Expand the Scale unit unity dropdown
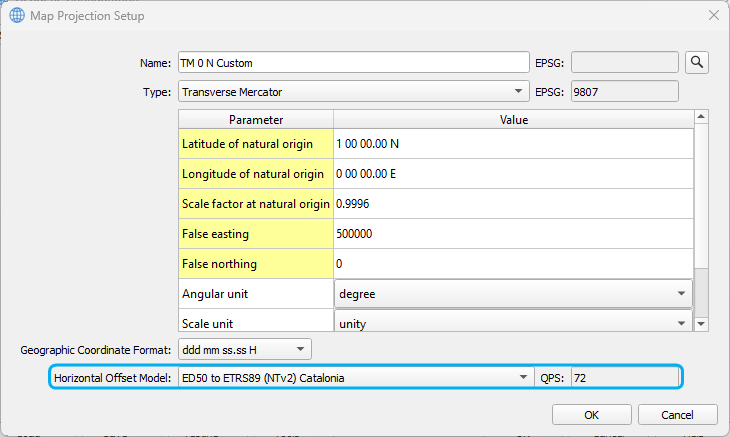Viewport: 730px width, 437px height. pyautogui.click(x=513, y=323)
